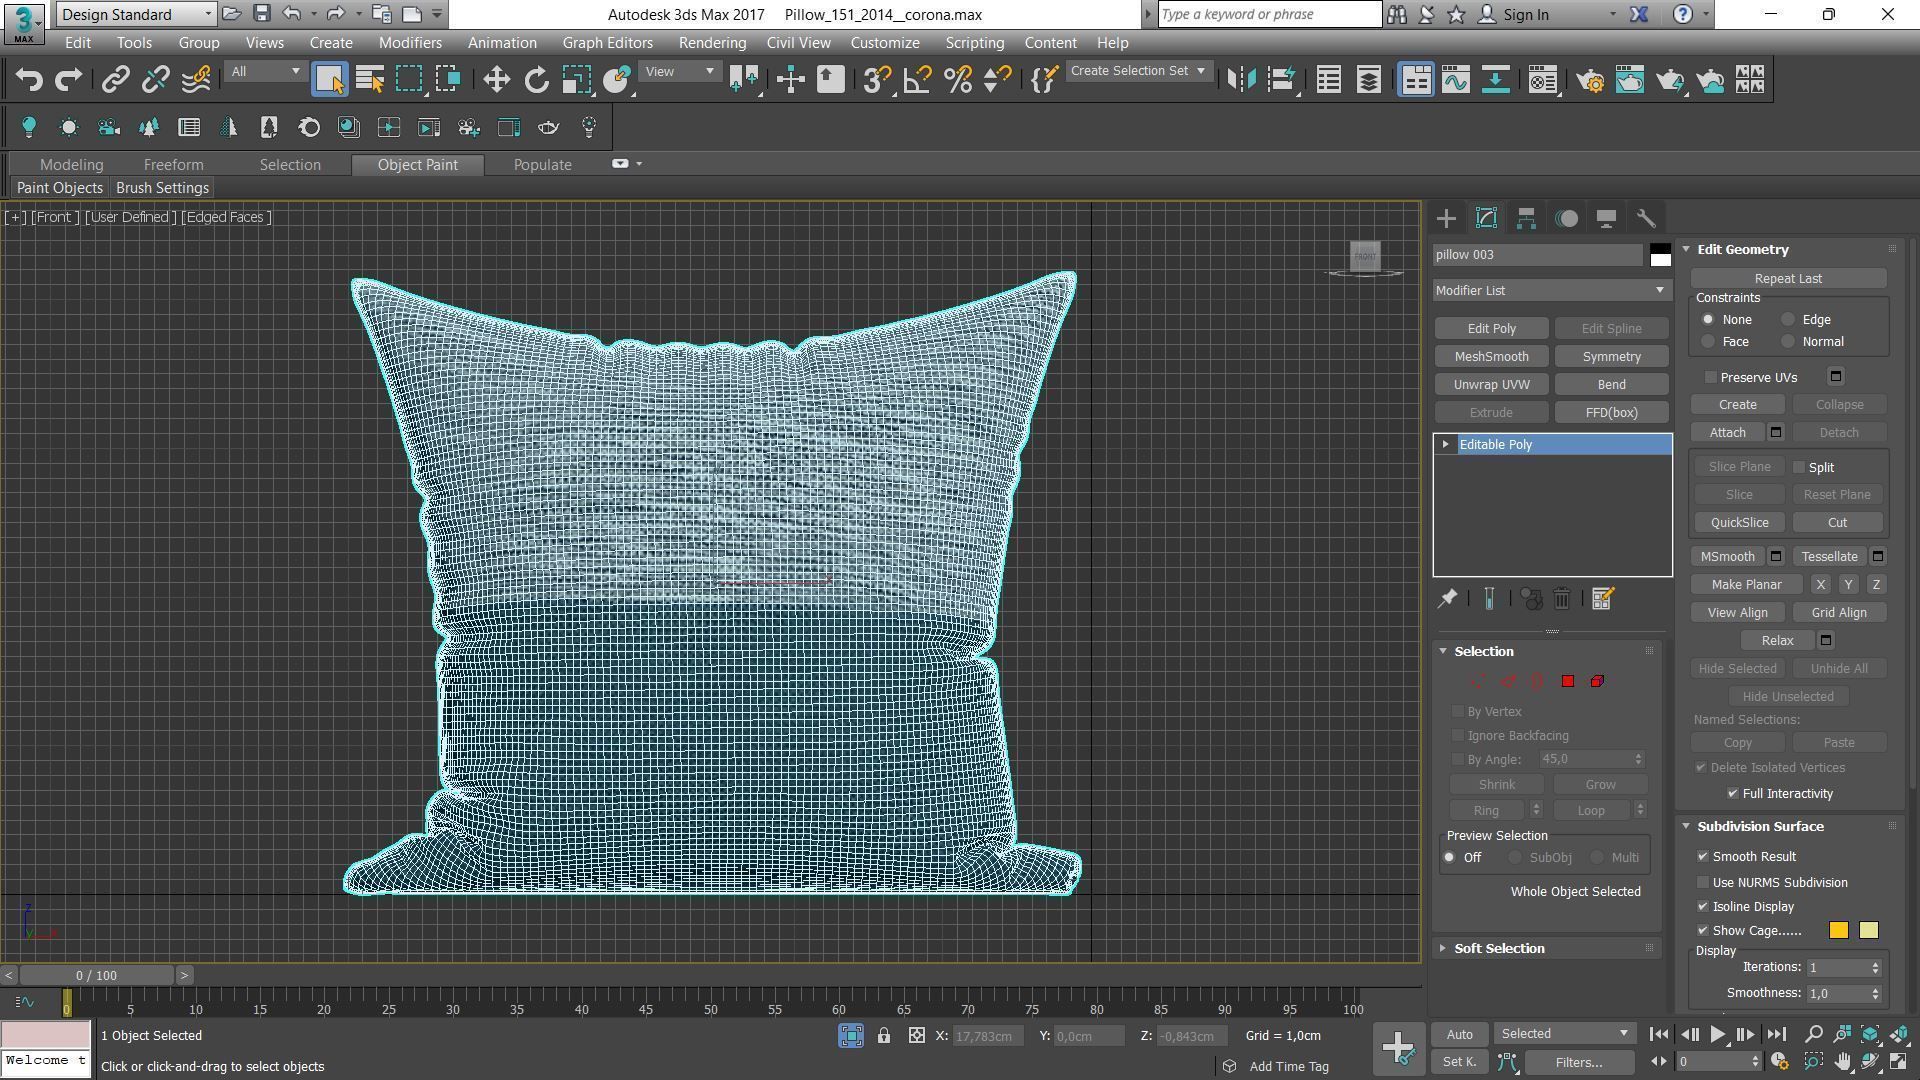
Task: Toggle the Angle Snap icon
Action: point(917,80)
